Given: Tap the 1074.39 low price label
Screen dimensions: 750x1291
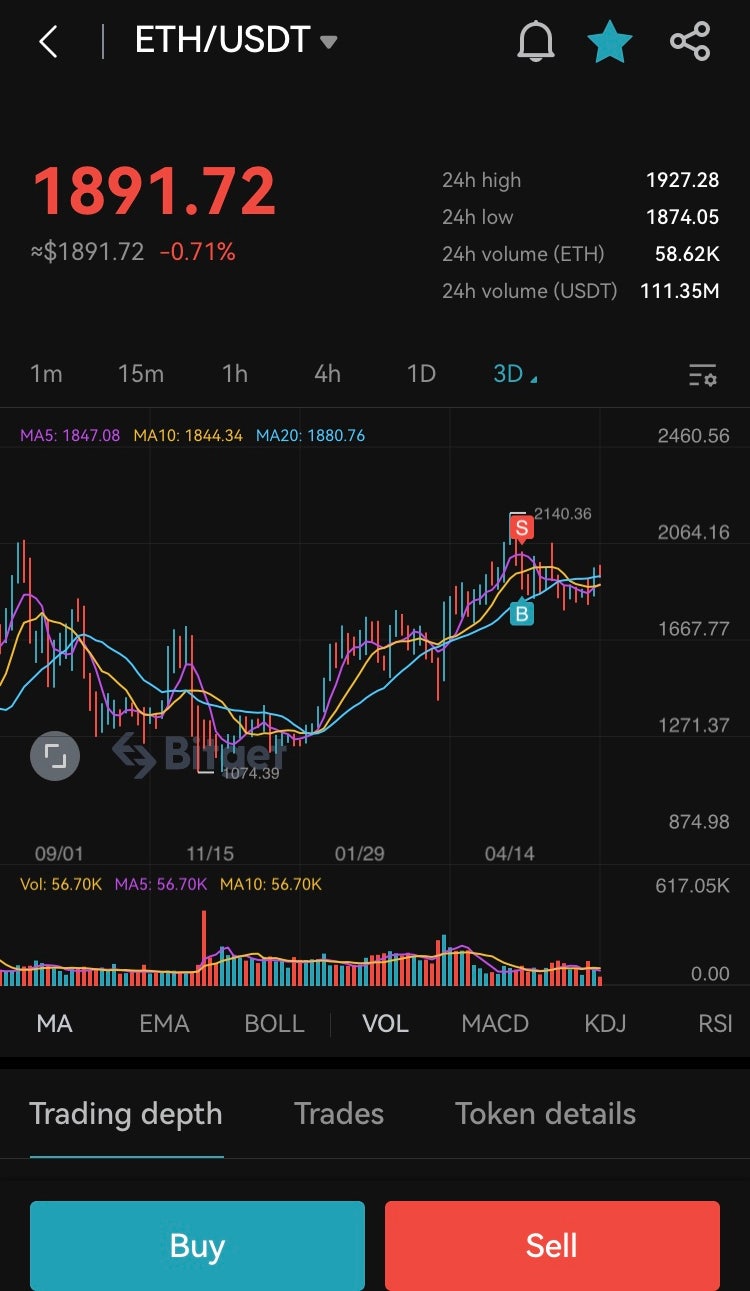Looking at the screenshot, I should coord(251,773).
